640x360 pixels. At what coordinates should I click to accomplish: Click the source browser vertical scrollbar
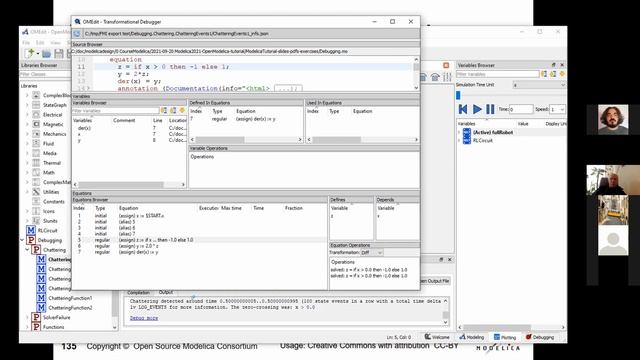[x=416, y=74]
